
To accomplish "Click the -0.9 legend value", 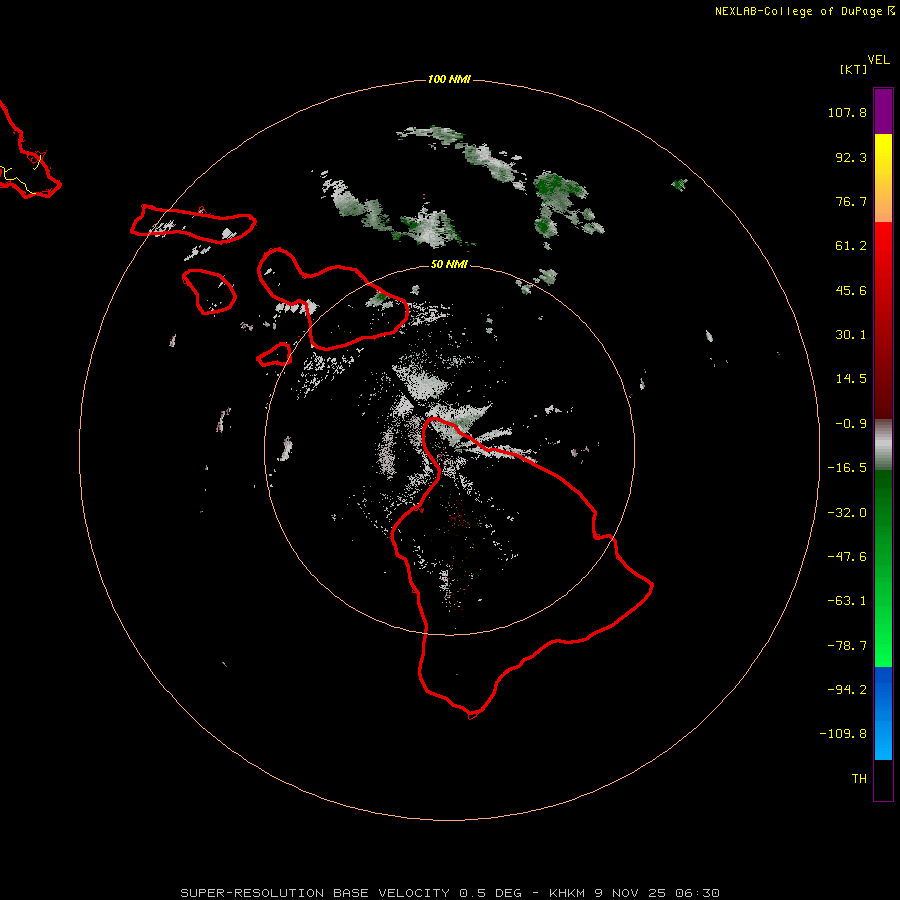I will click(x=851, y=424).
